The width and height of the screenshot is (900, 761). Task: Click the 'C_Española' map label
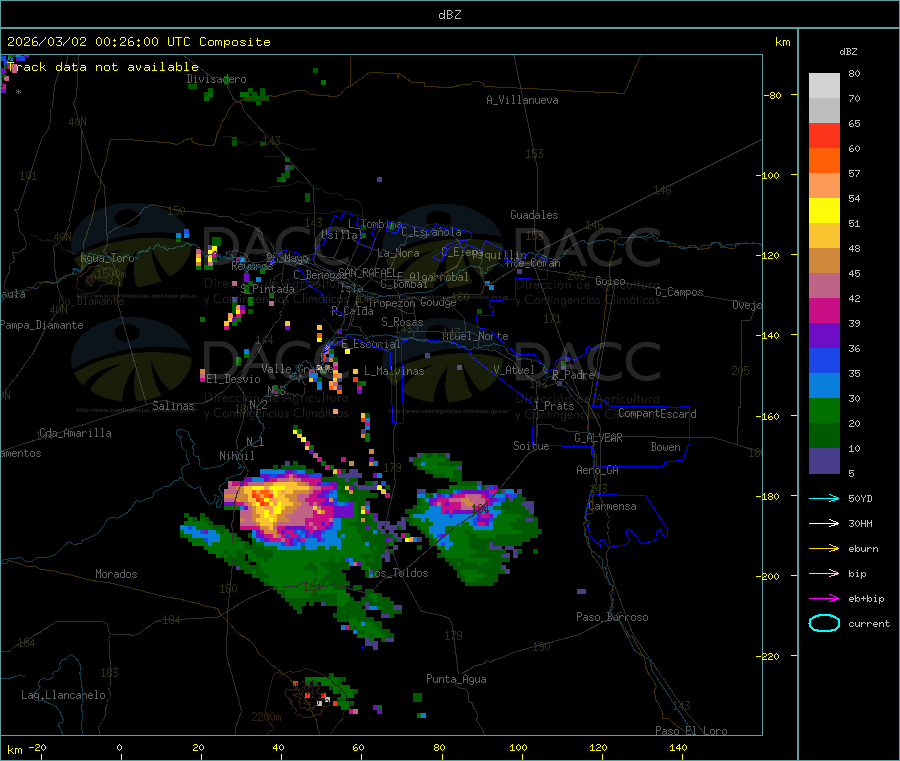click(x=431, y=232)
